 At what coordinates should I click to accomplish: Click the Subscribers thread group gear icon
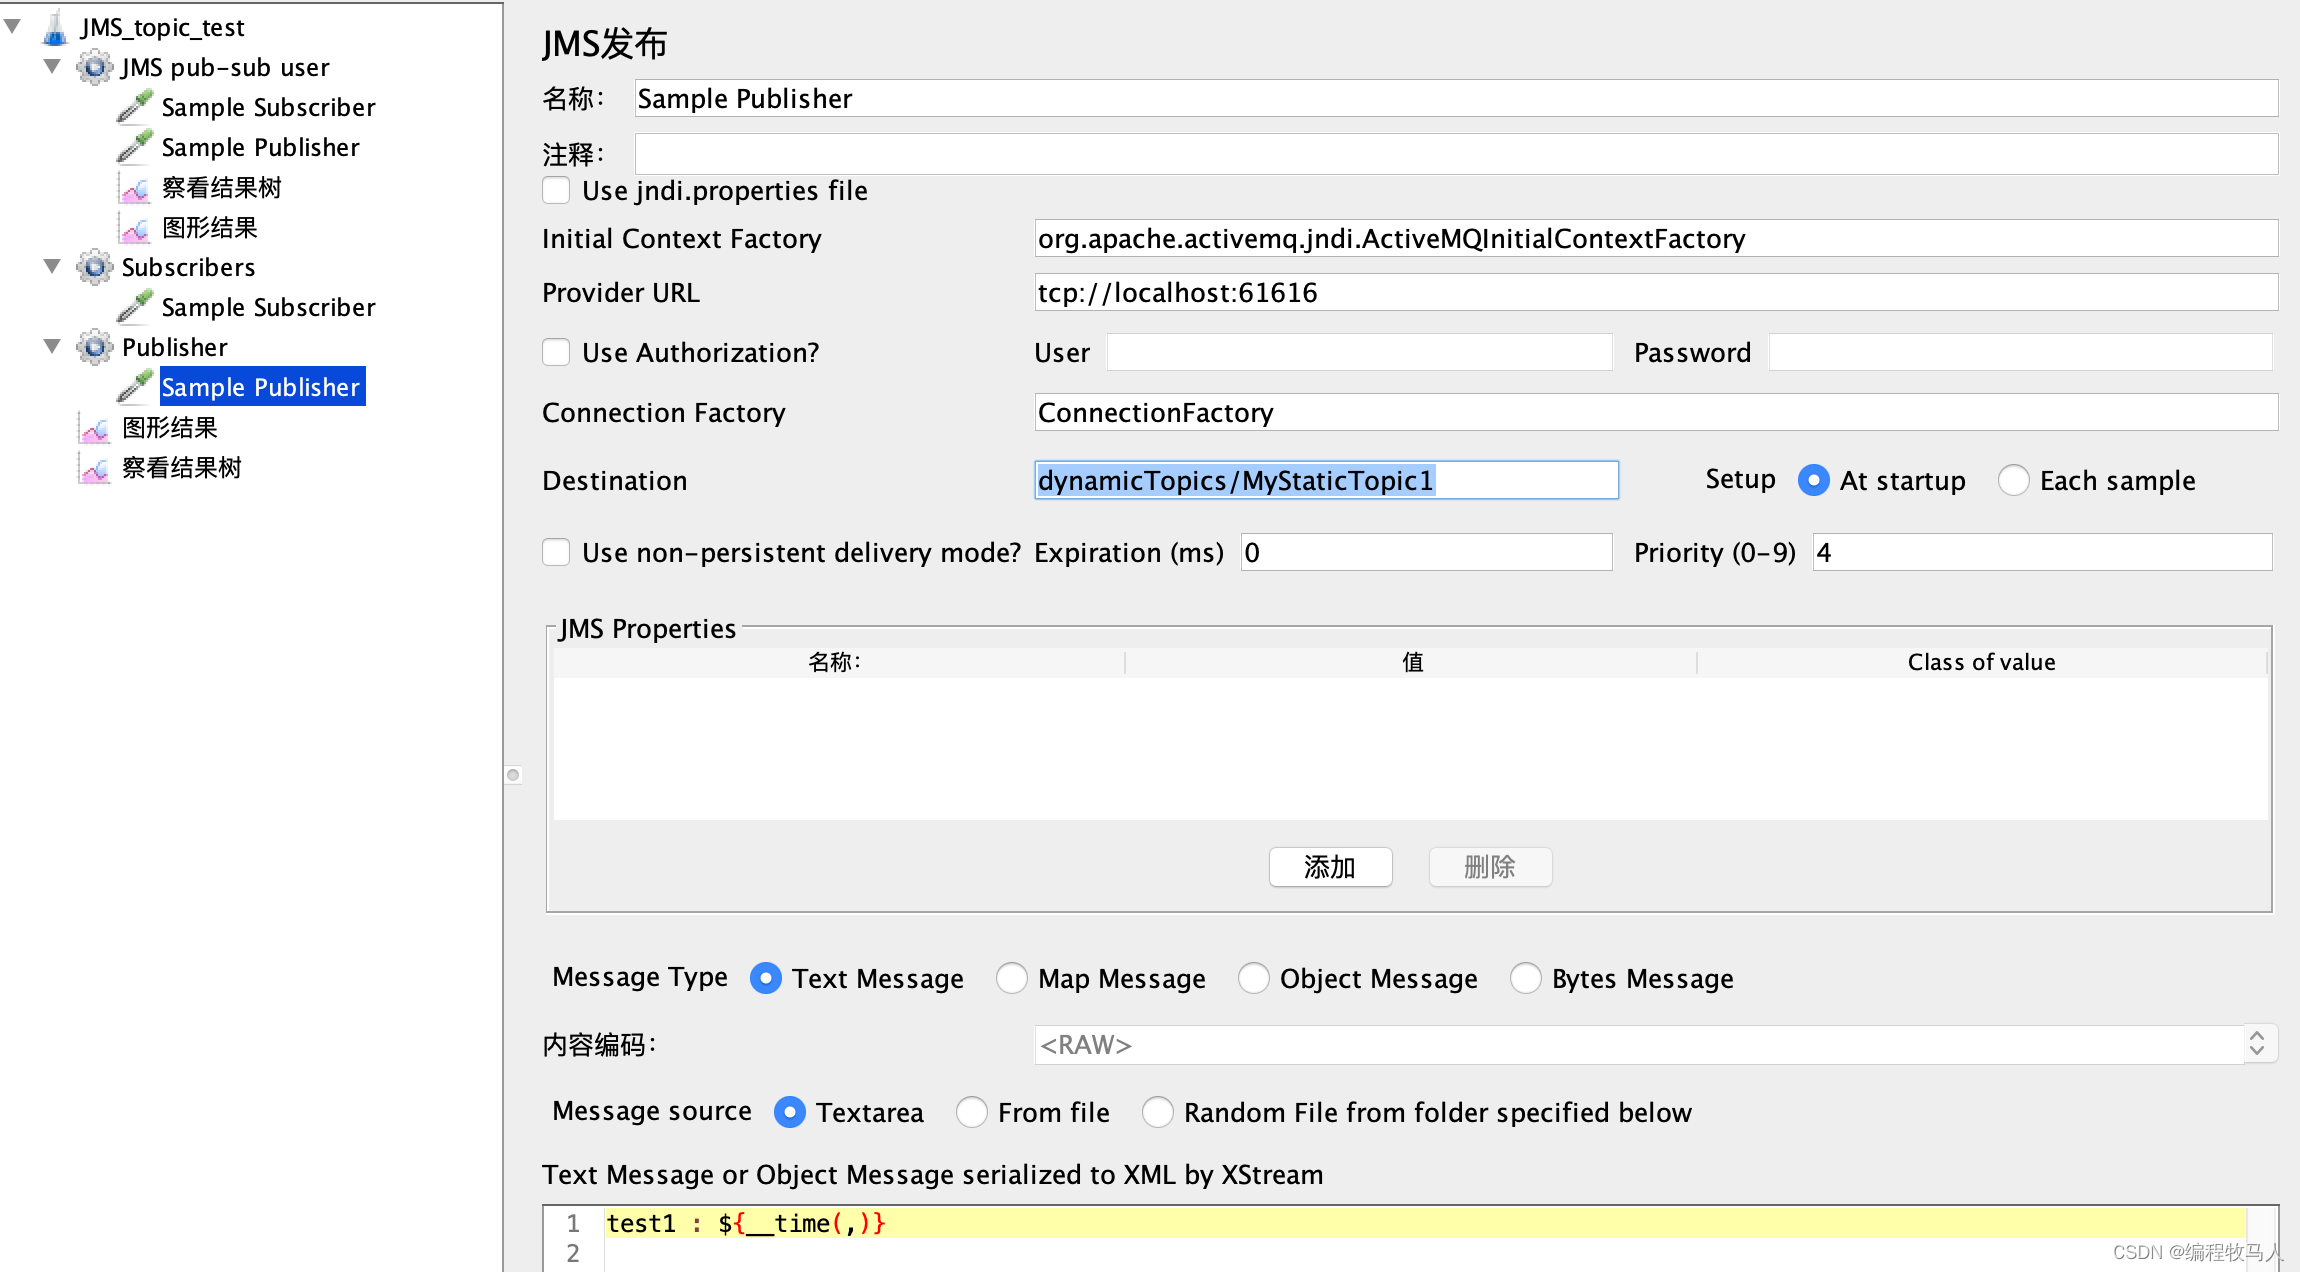[x=94, y=268]
